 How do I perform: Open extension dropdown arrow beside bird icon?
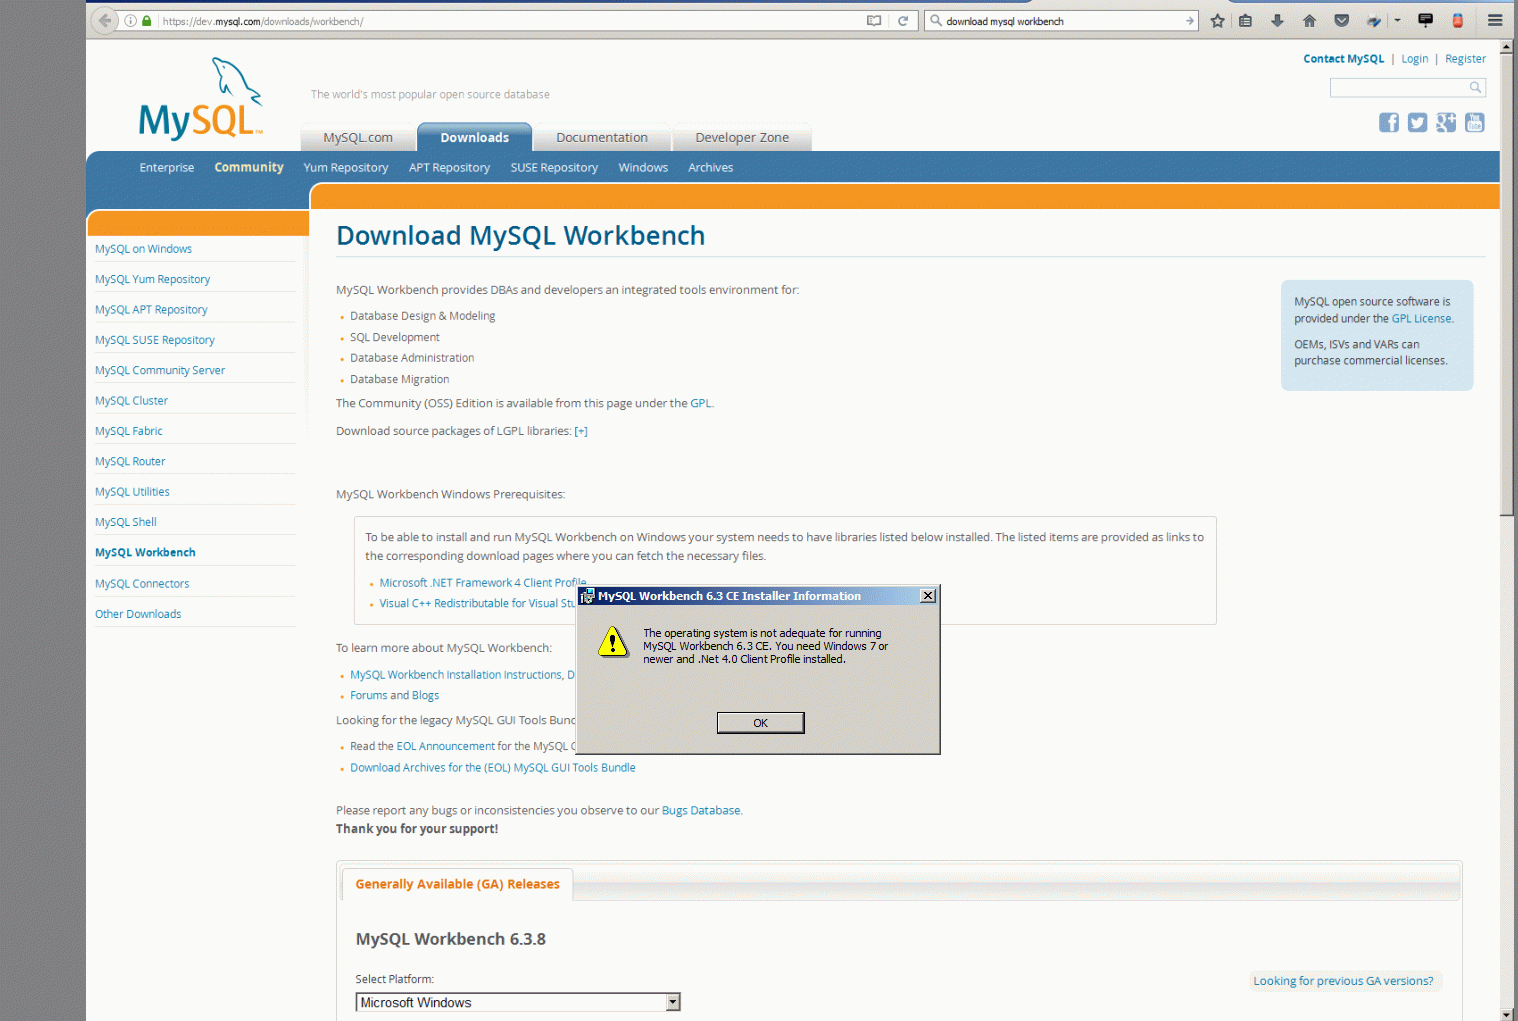pos(1397,21)
